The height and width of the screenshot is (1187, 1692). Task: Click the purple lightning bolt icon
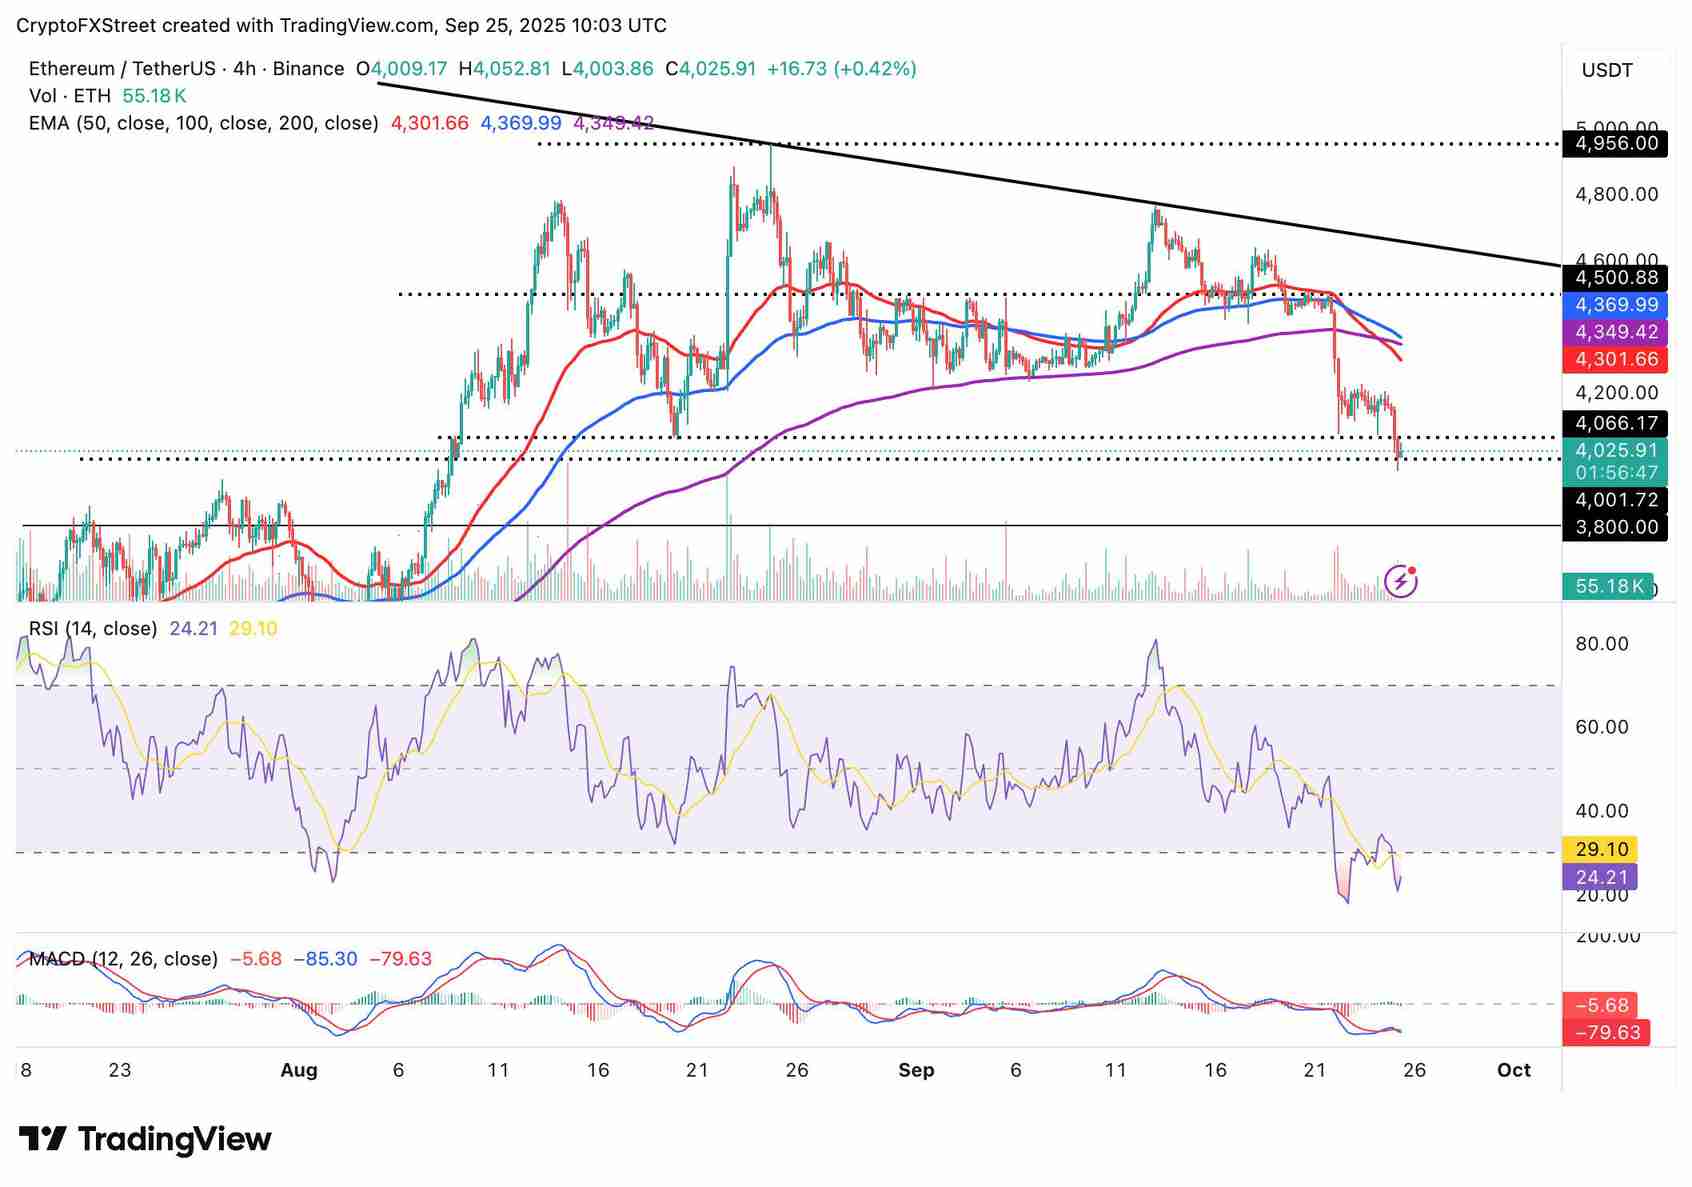1400,580
